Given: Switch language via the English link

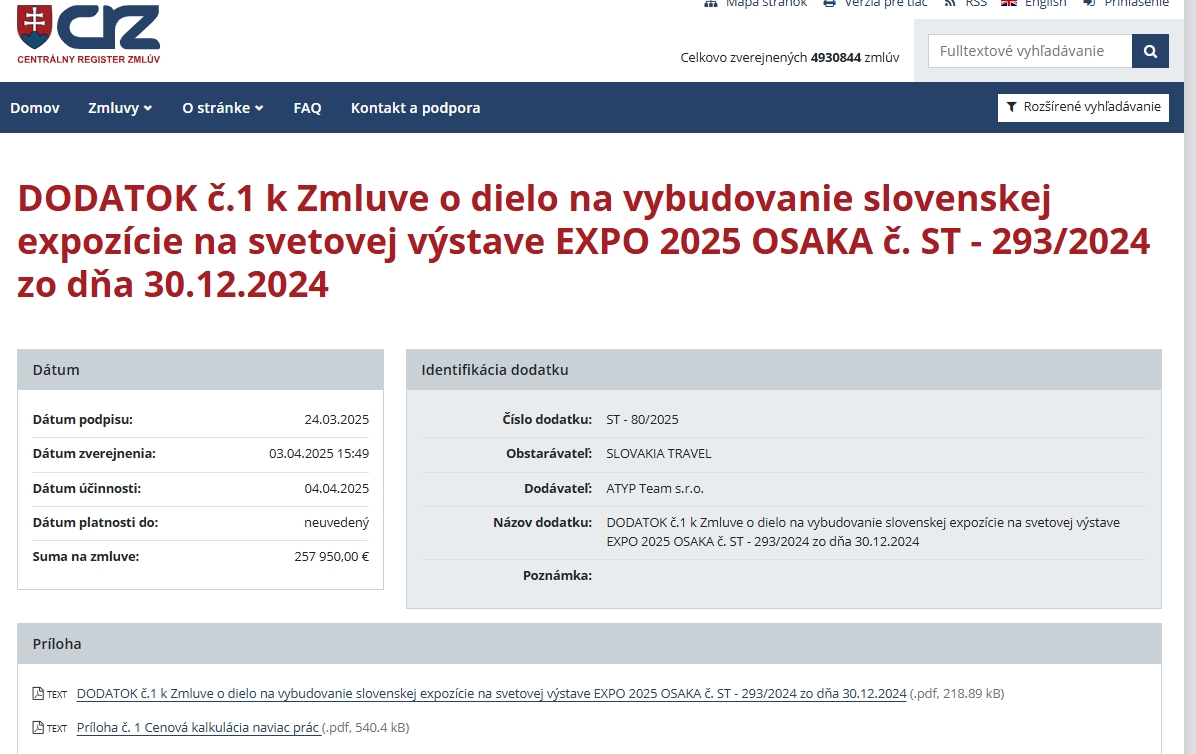Looking at the screenshot, I should pyautogui.click(x=1045, y=4).
